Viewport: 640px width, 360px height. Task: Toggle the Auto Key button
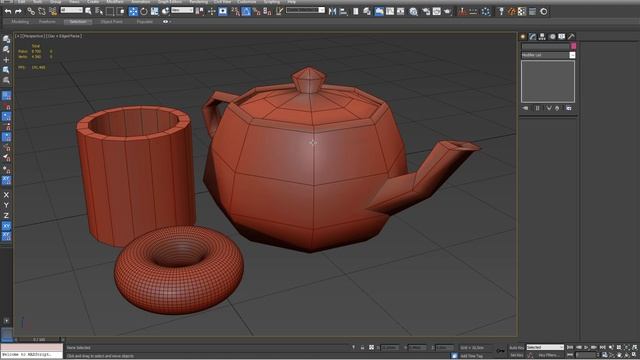point(517,348)
